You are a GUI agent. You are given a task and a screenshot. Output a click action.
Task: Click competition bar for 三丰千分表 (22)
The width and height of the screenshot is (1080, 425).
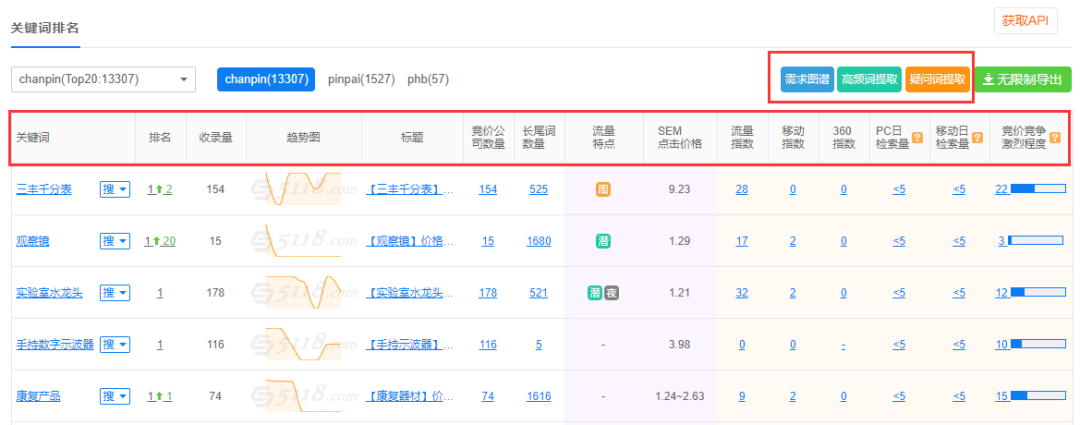[x=1038, y=189]
